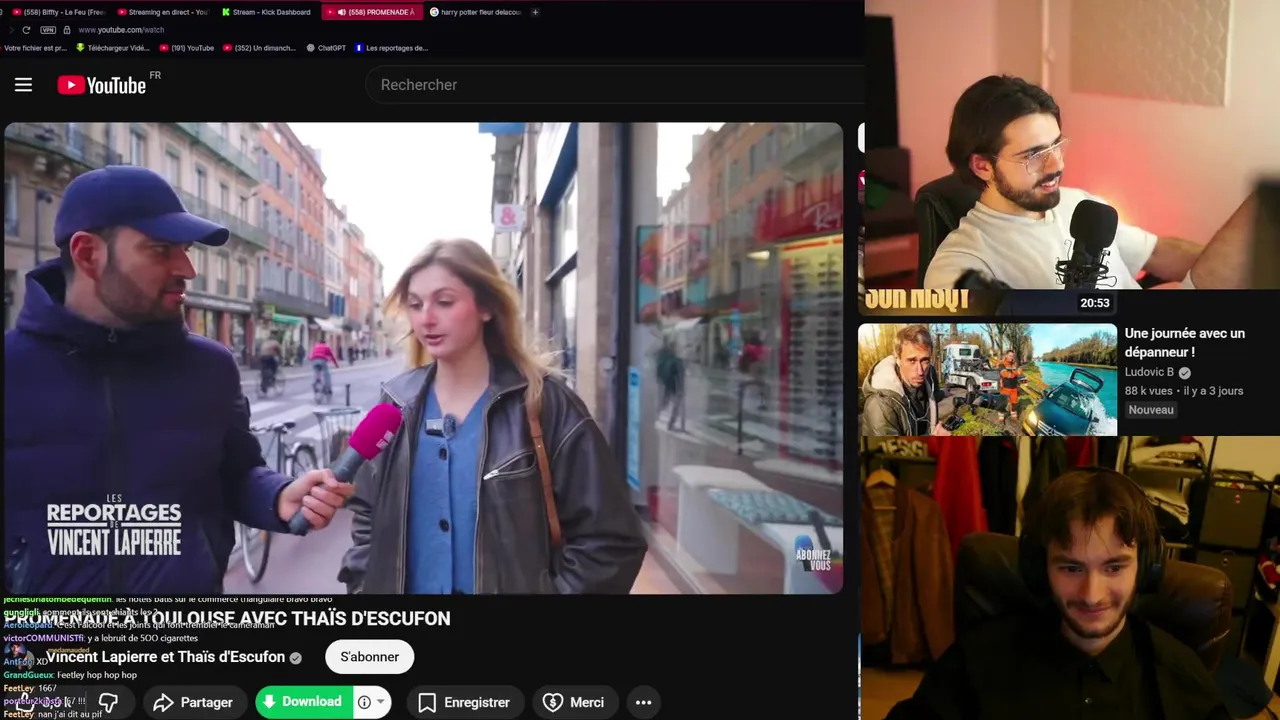1280x720 pixels.
Task: Open the Une journée avec un dépanneur title
Action: [1185, 342]
